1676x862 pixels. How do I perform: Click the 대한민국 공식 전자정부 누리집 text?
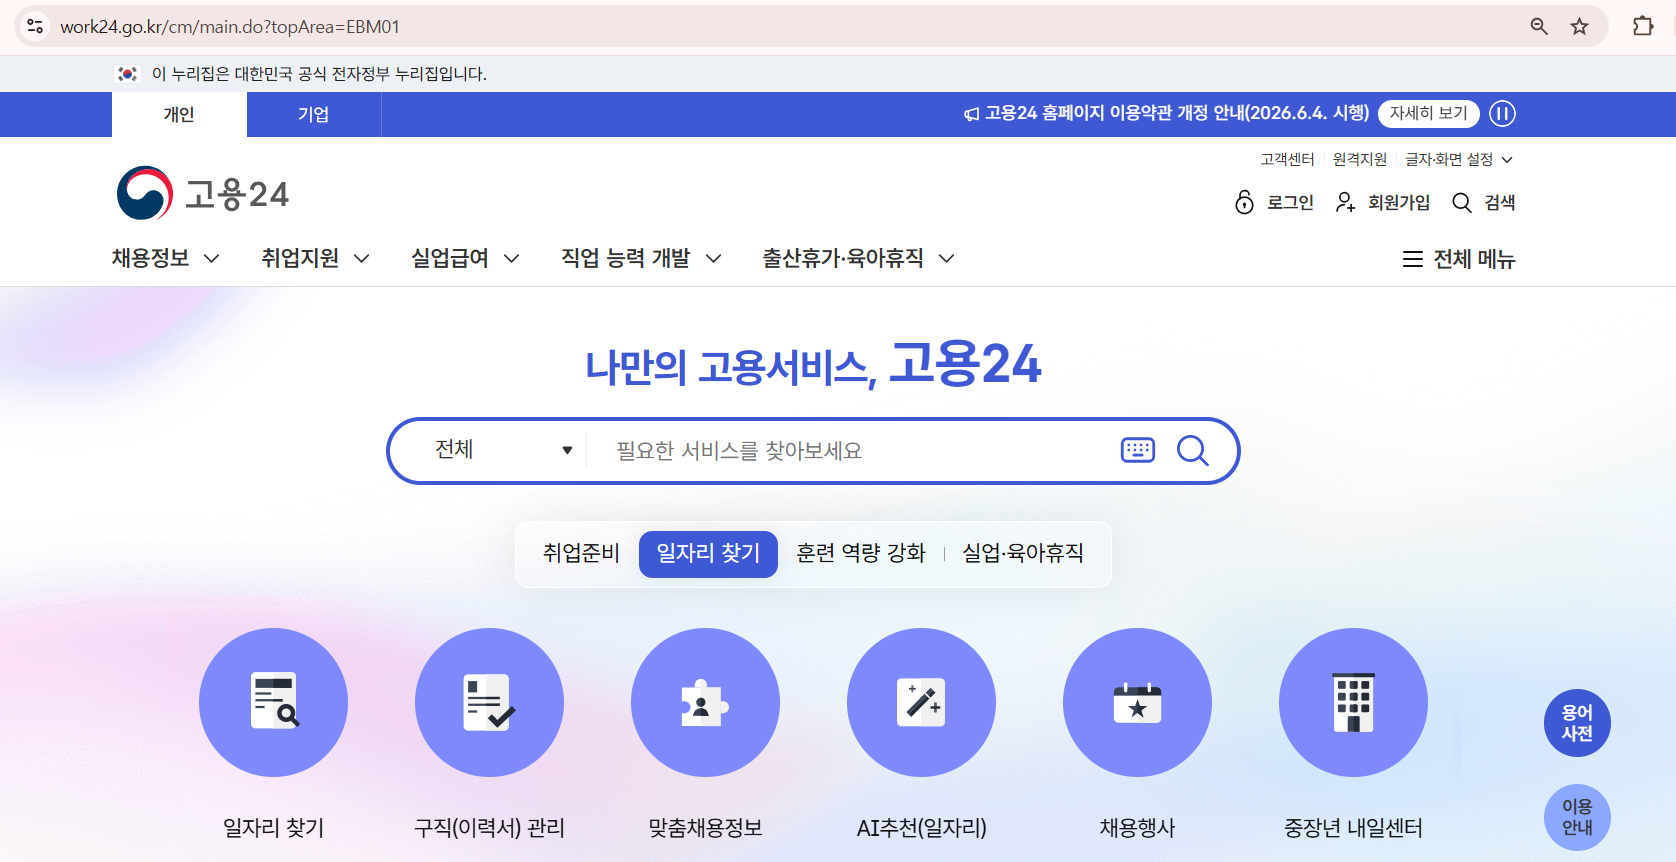click(319, 74)
